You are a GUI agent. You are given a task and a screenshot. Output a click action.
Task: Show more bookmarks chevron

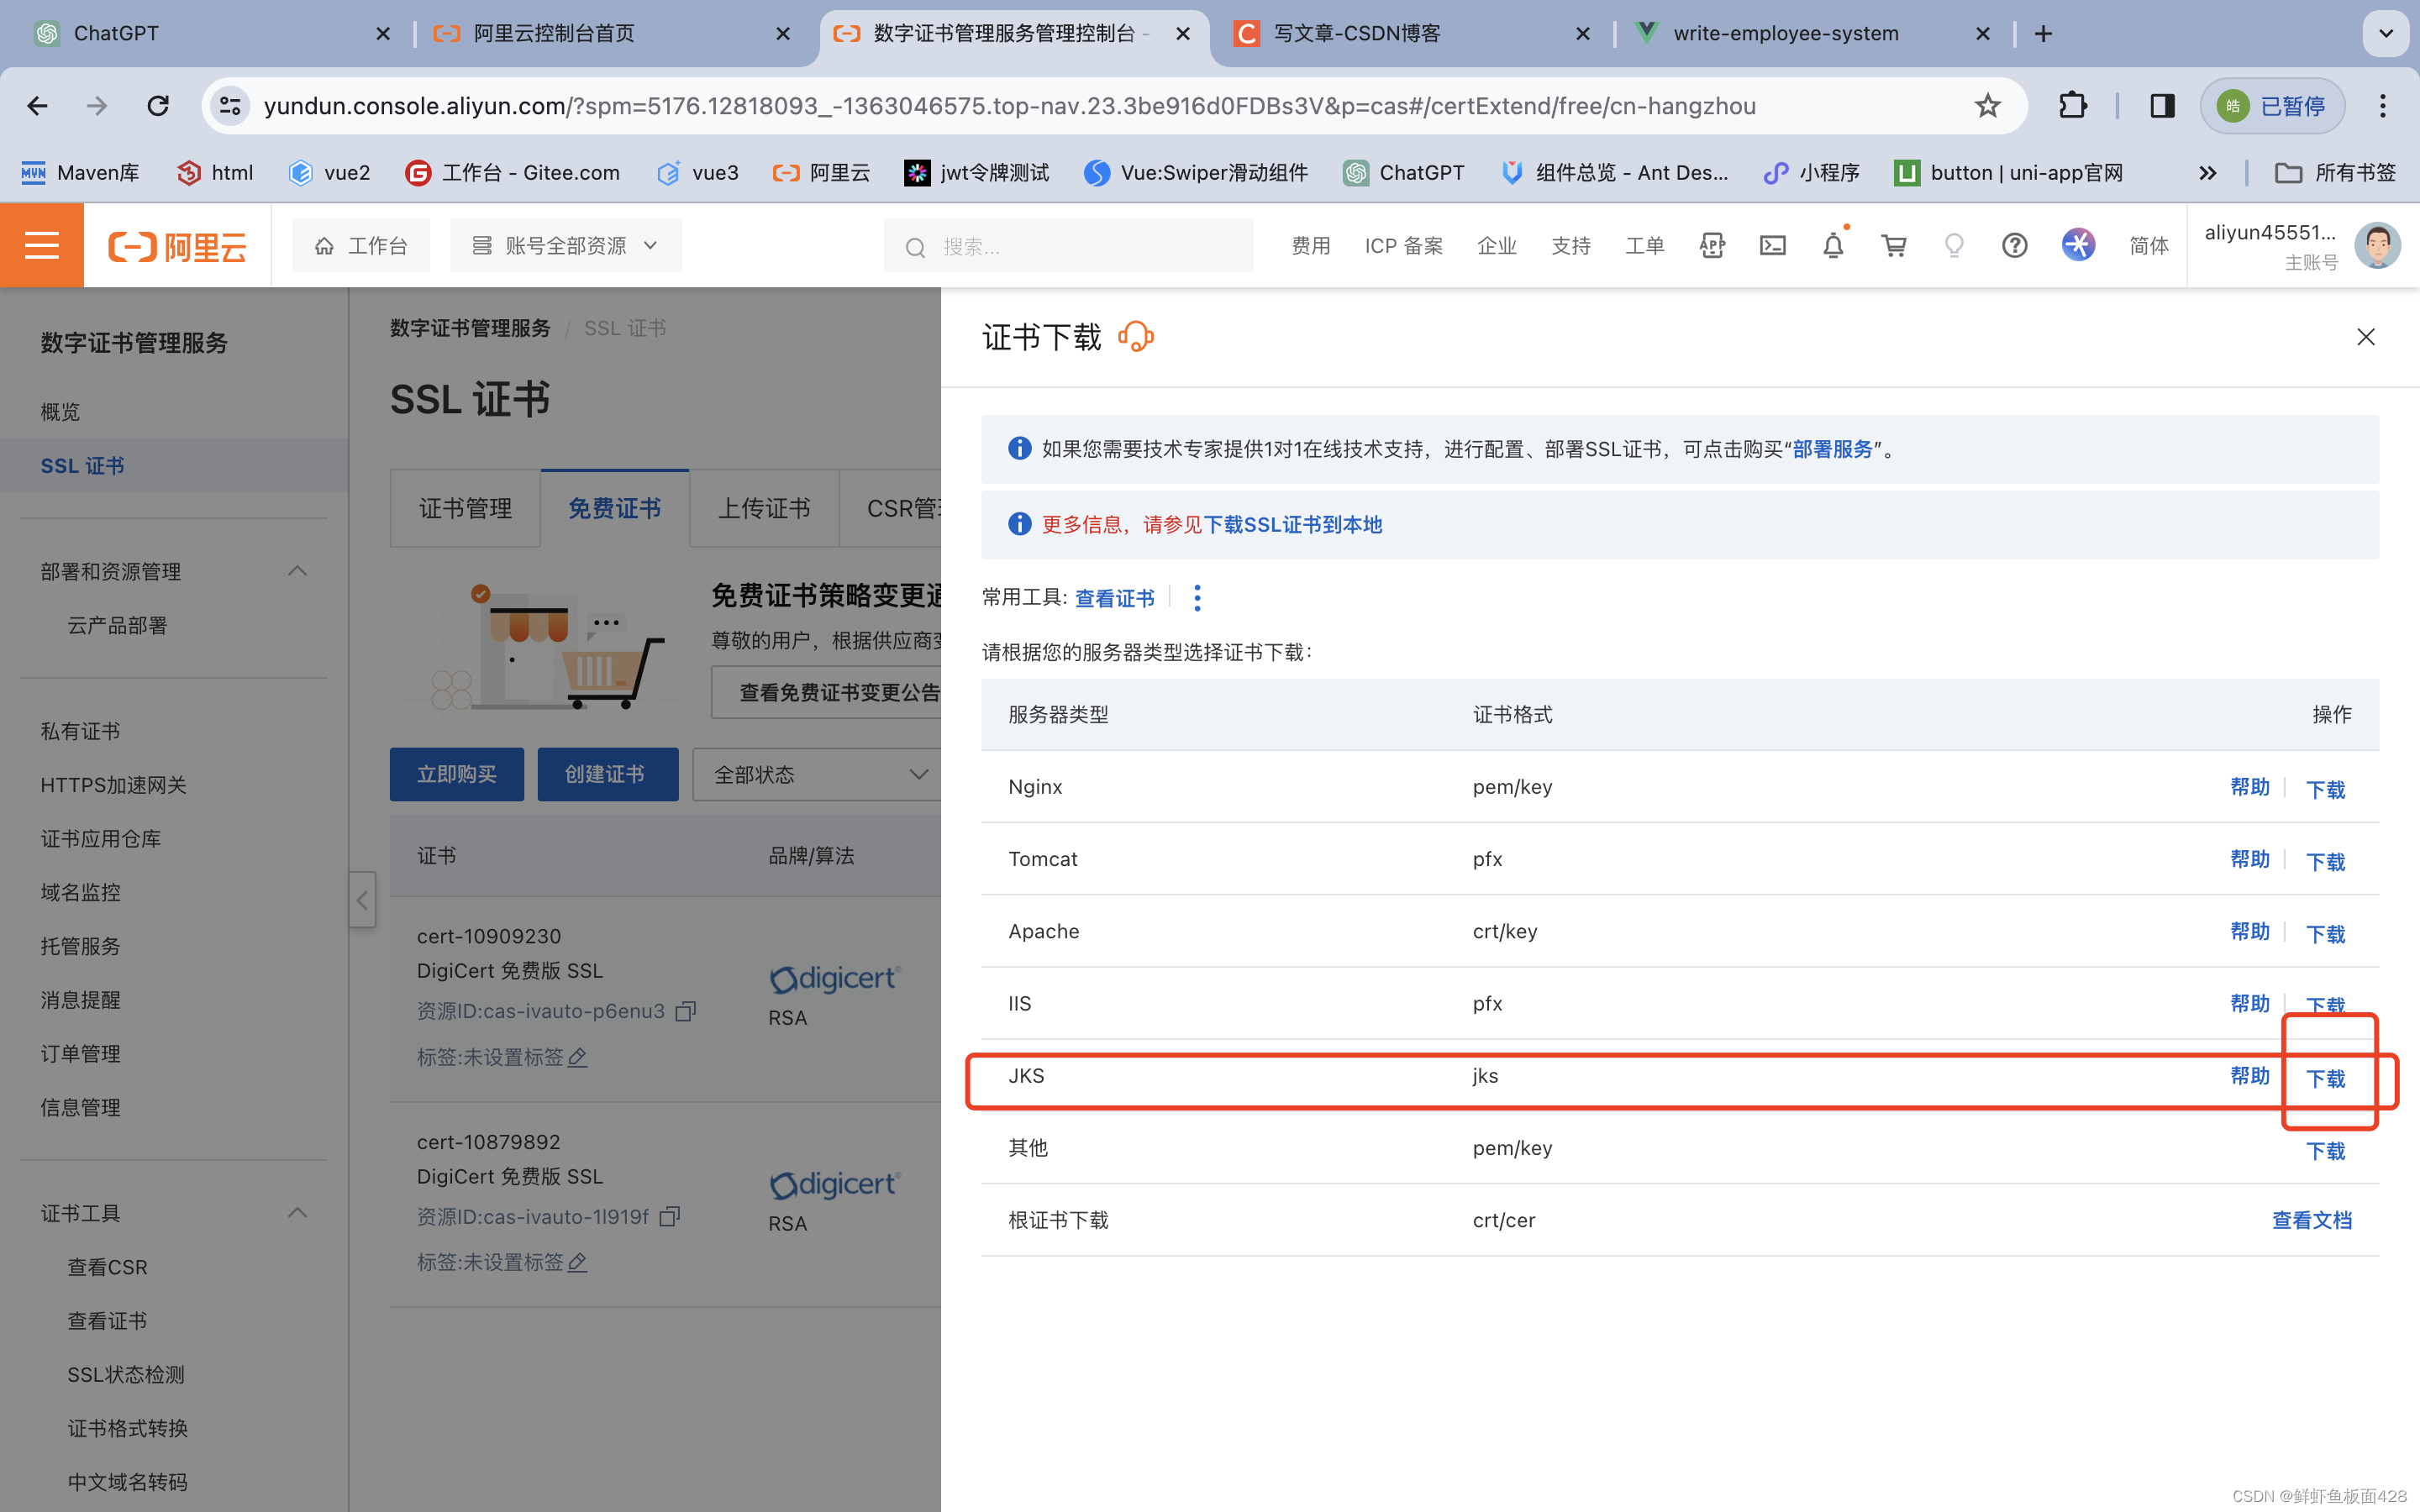click(2207, 174)
